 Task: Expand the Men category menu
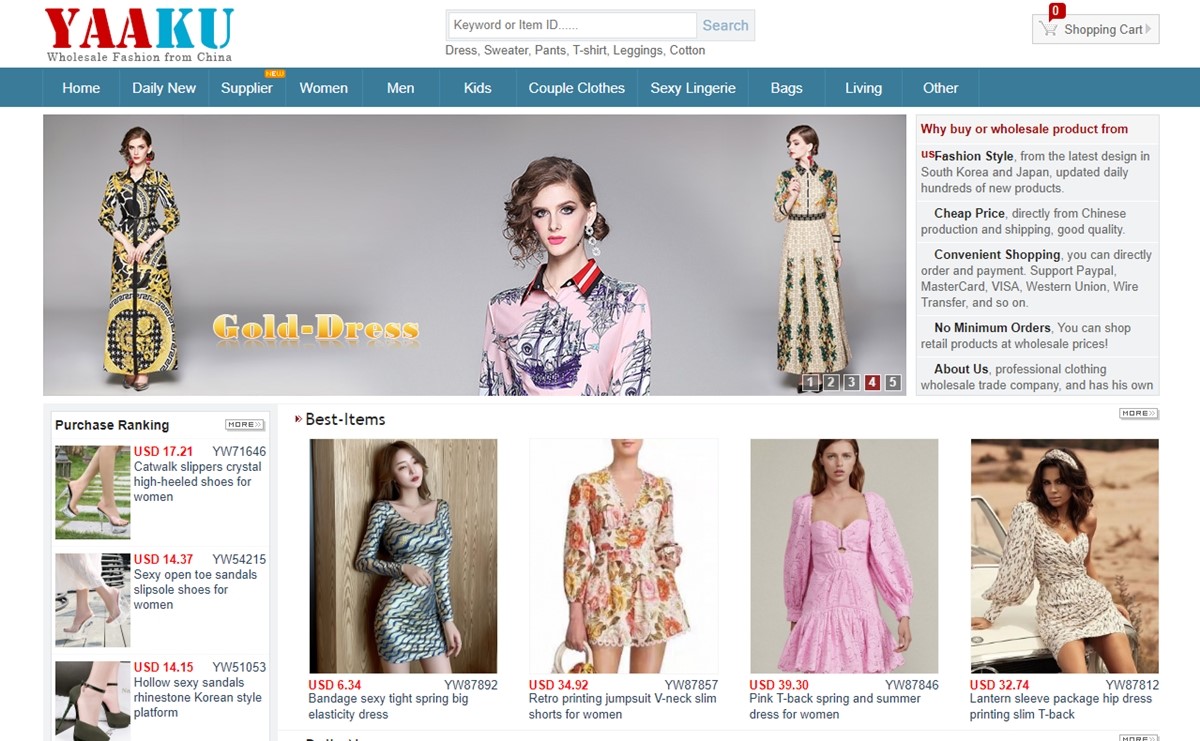pyautogui.click(x=400, y=88)
